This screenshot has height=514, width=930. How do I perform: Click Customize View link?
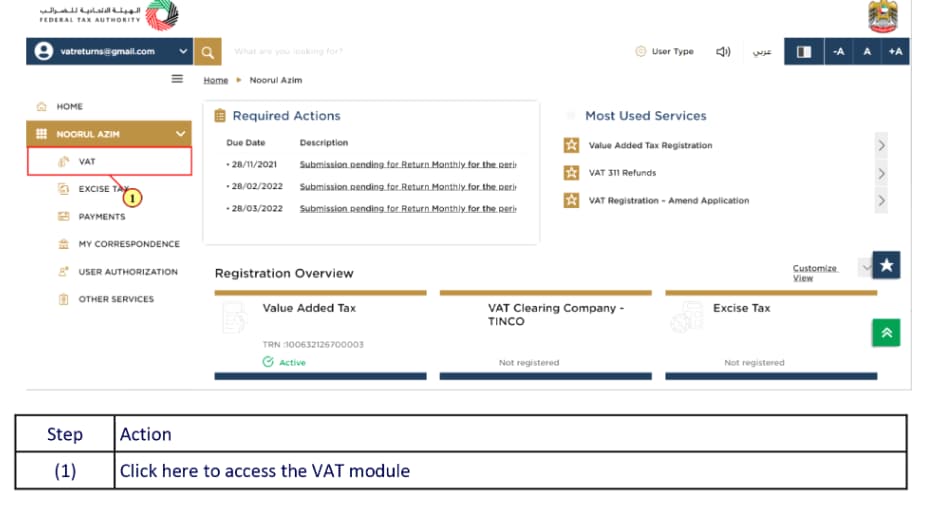(814, 273)
